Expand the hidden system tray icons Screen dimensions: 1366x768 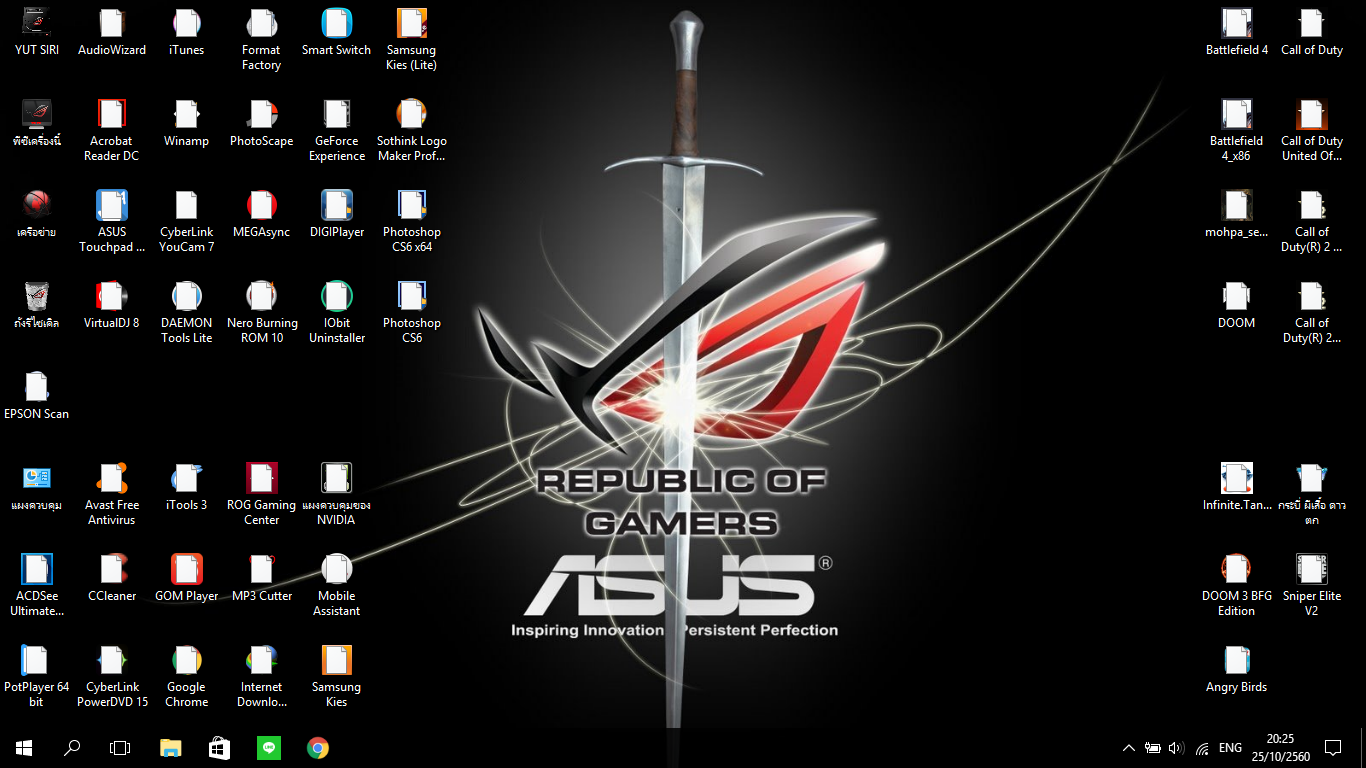point(1129,747)
